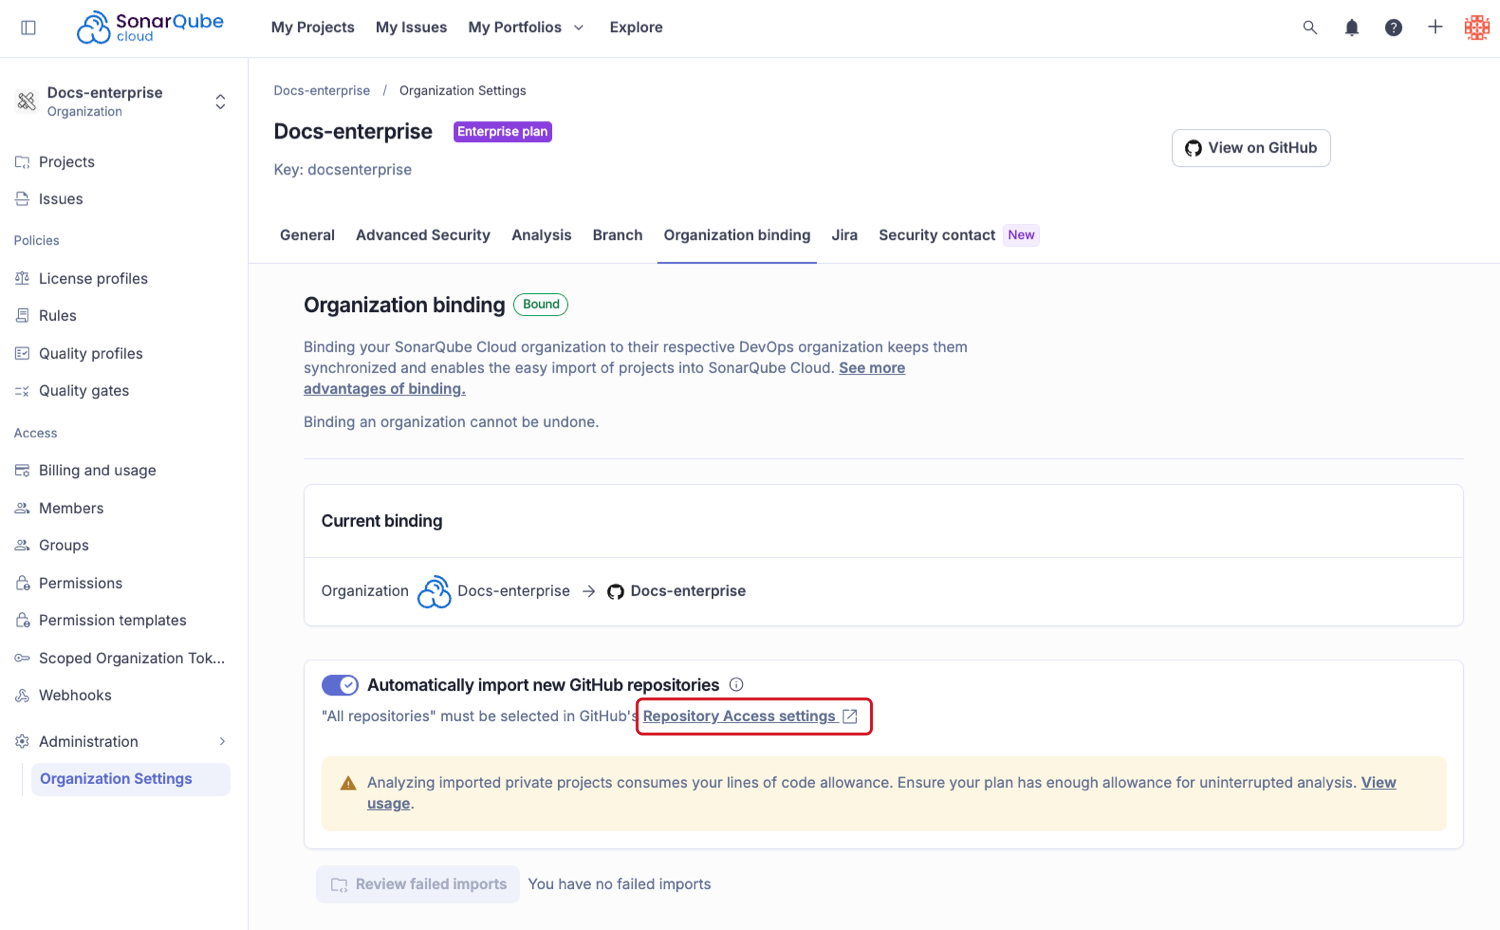Click the Quality profiles icon
The height and width of the screenshot is (930, 1500).
(x=22, y=353)
